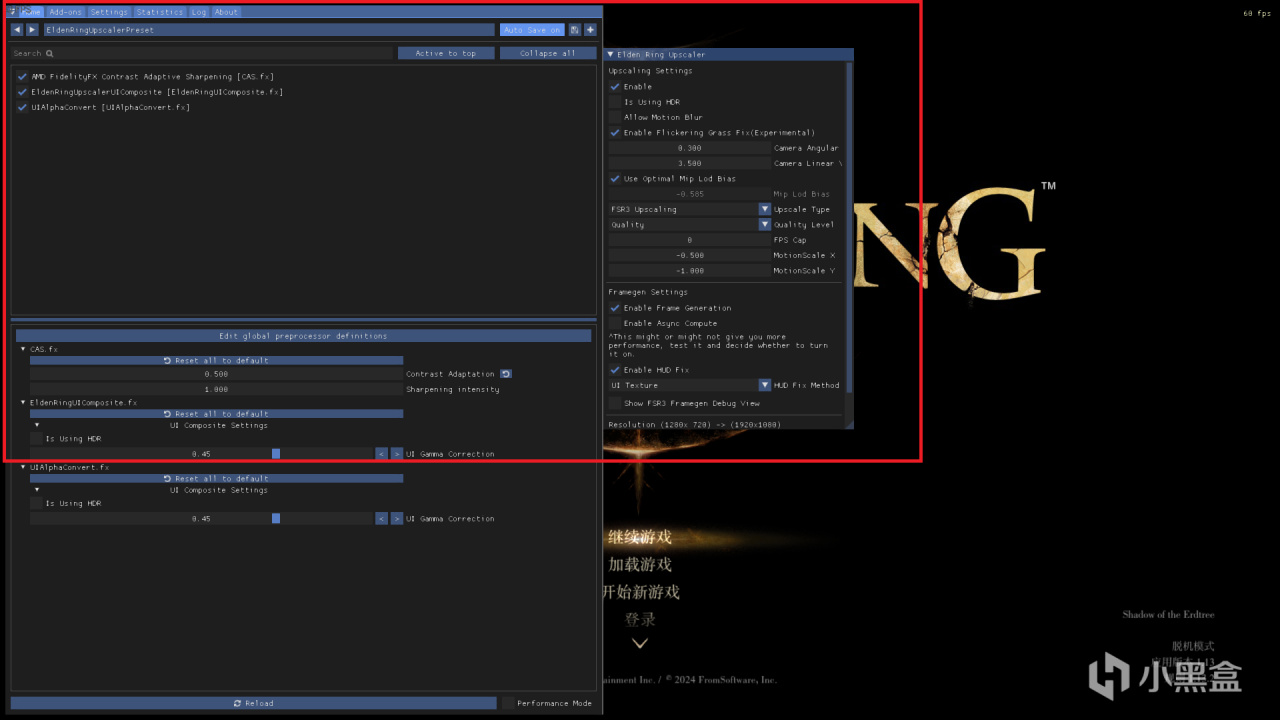Click Reset all to default under EldenRingUIComposite.fx
The height and width of the screenshot is (720, 1280).
point(217,414)
